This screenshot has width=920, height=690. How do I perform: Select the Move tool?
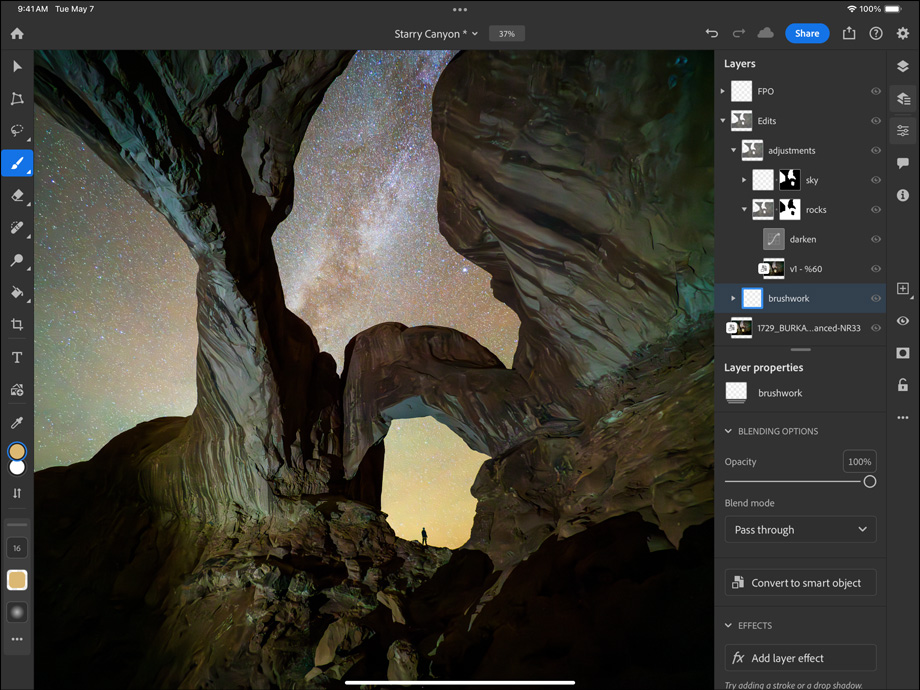pos(16,66)
